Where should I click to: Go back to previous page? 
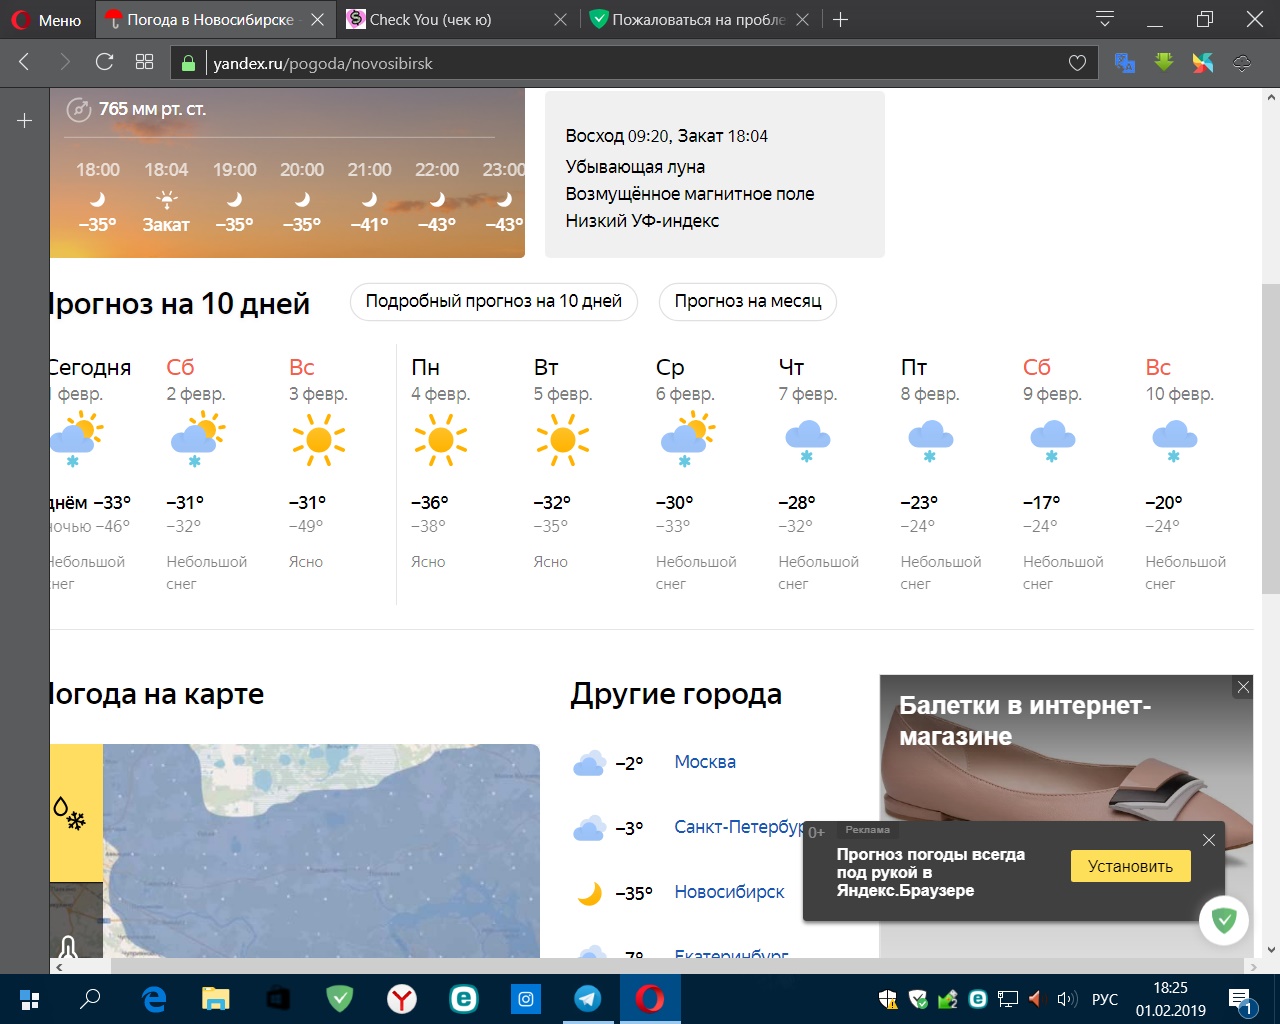tap(25, 62)
